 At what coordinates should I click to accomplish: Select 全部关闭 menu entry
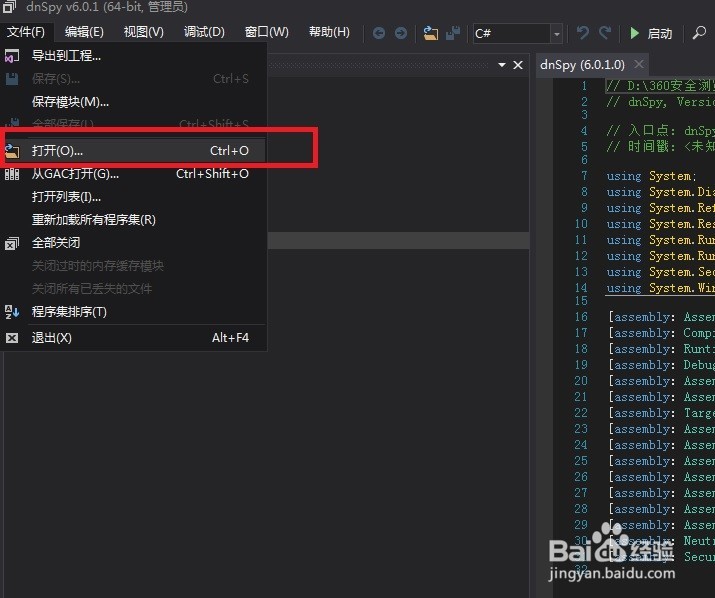134,243
